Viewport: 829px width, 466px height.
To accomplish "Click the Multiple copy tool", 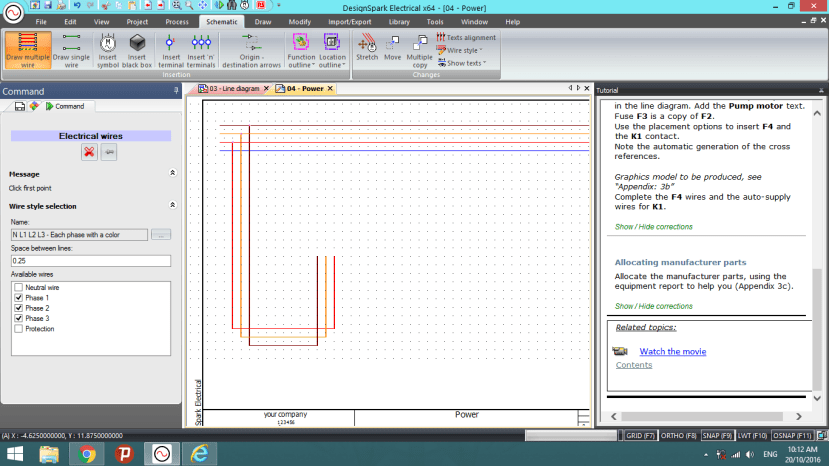I will pos(419,48).
